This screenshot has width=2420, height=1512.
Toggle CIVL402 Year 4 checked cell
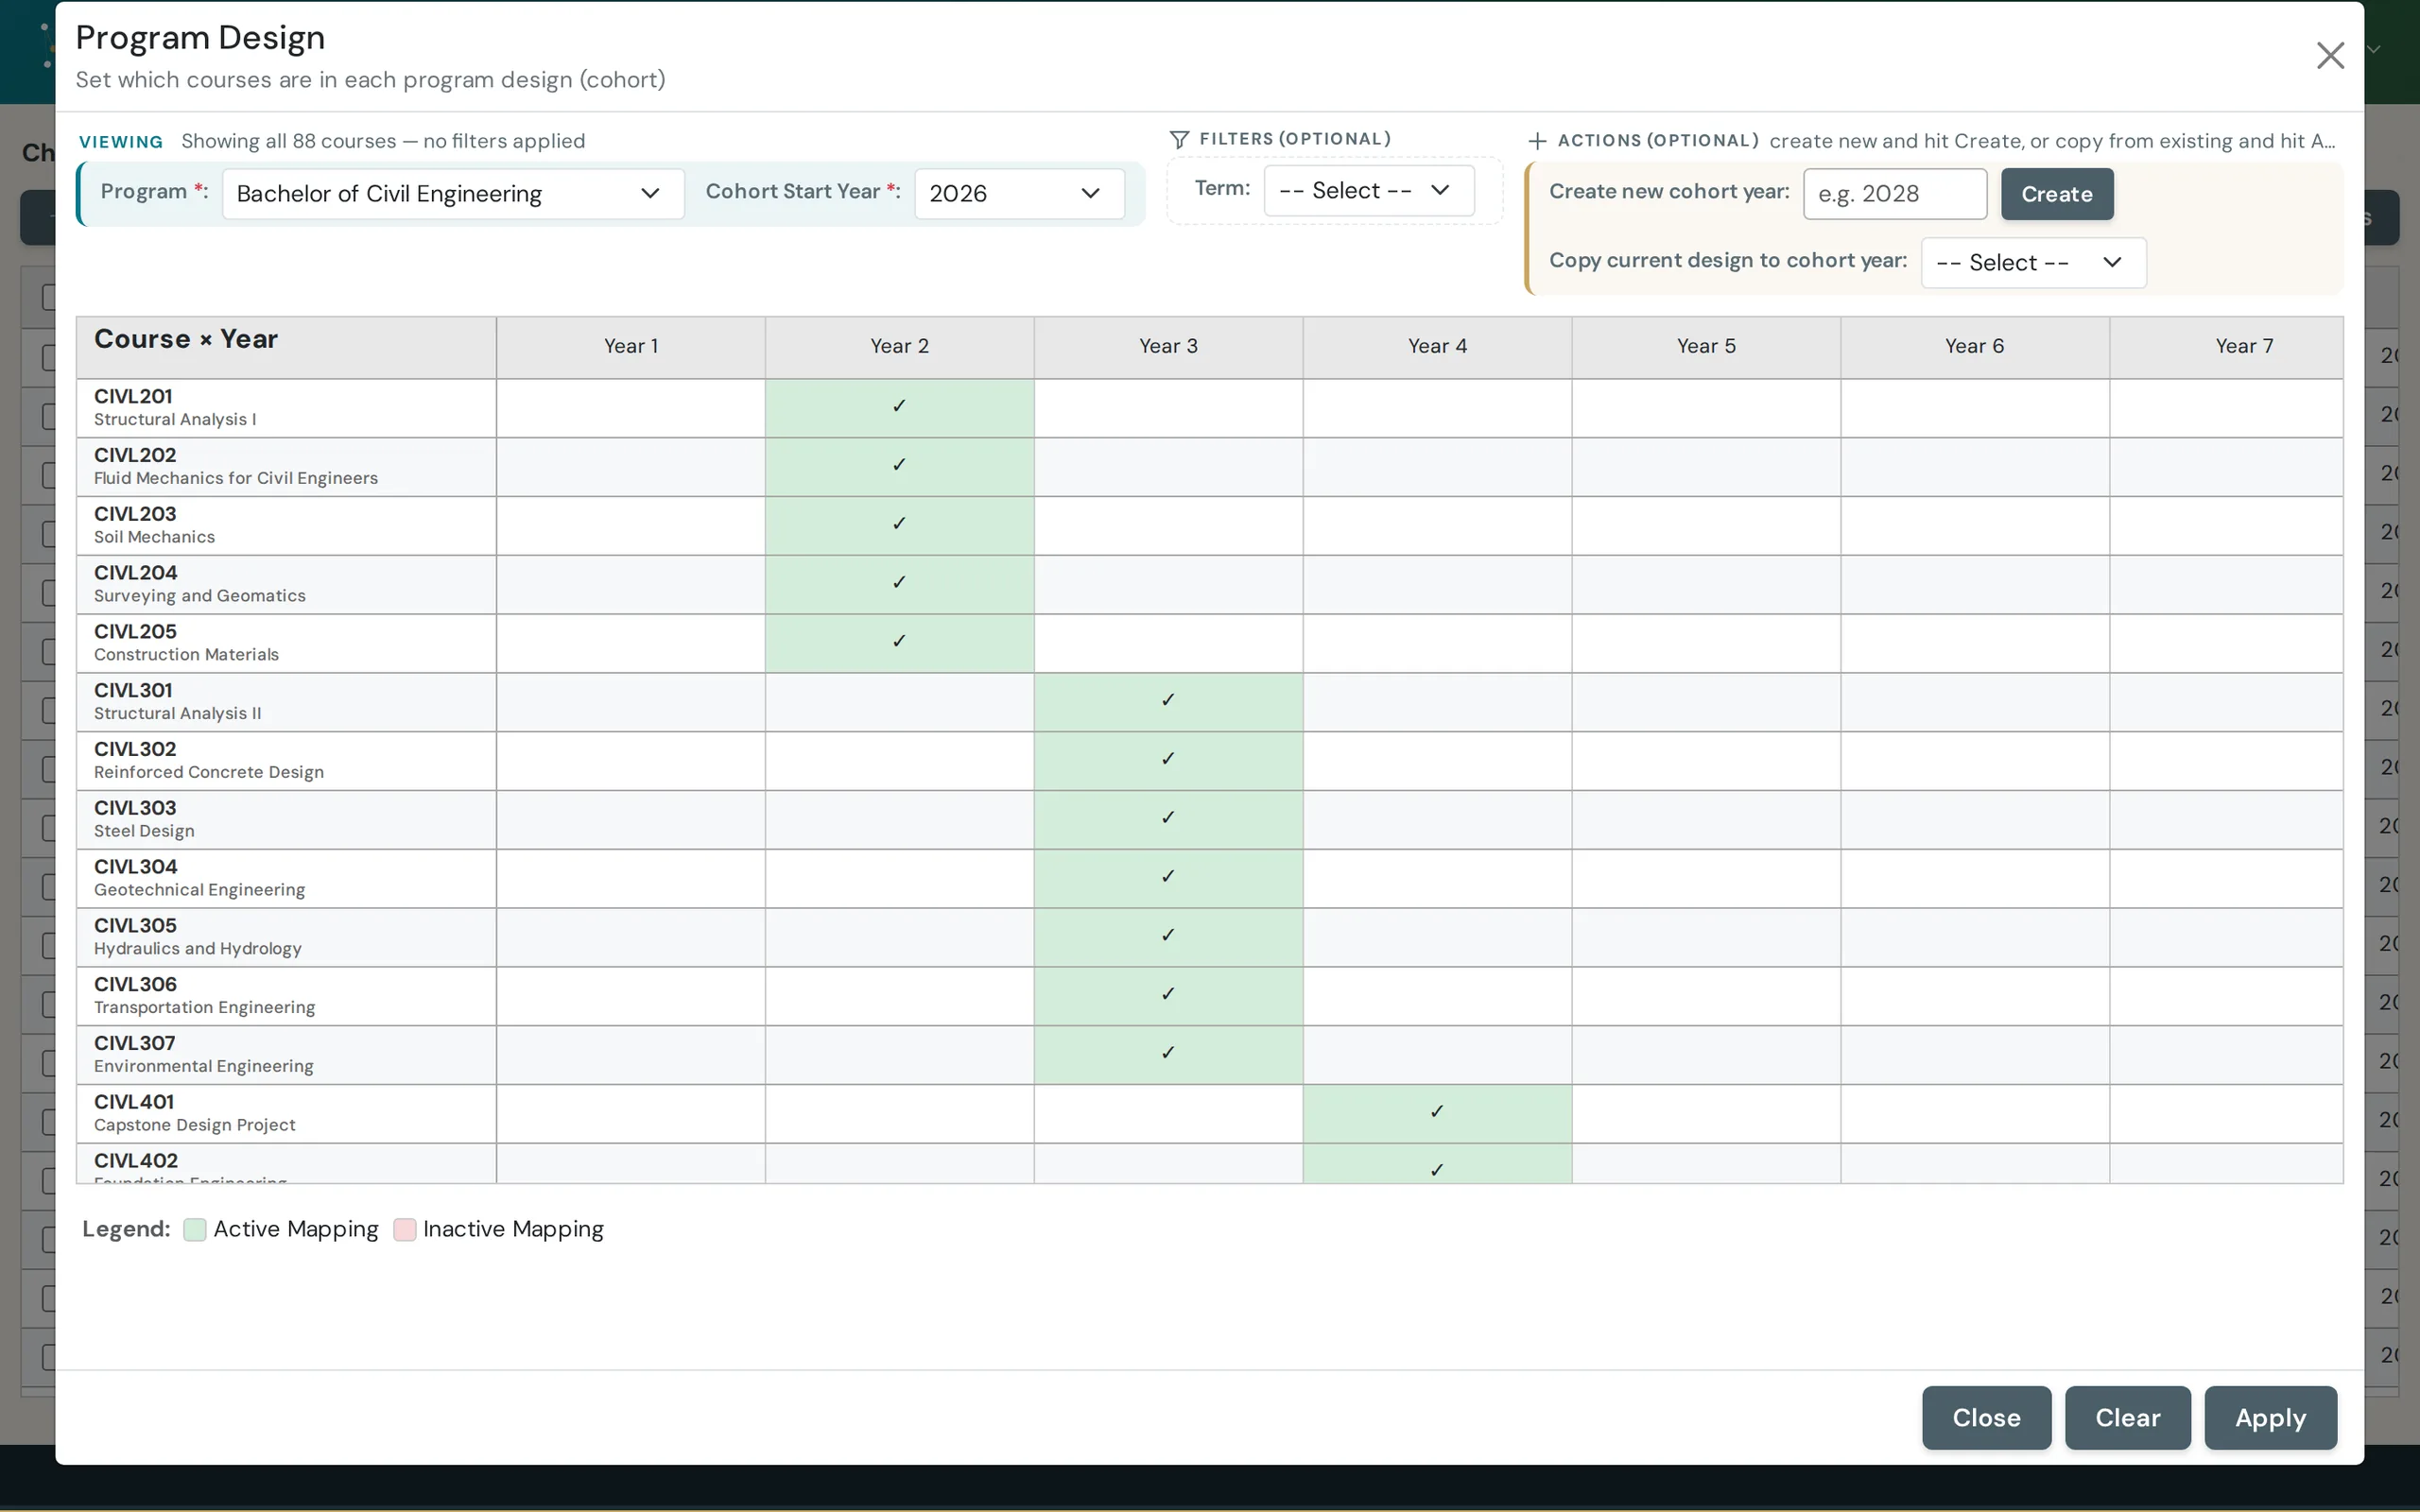point(1437,1164)
